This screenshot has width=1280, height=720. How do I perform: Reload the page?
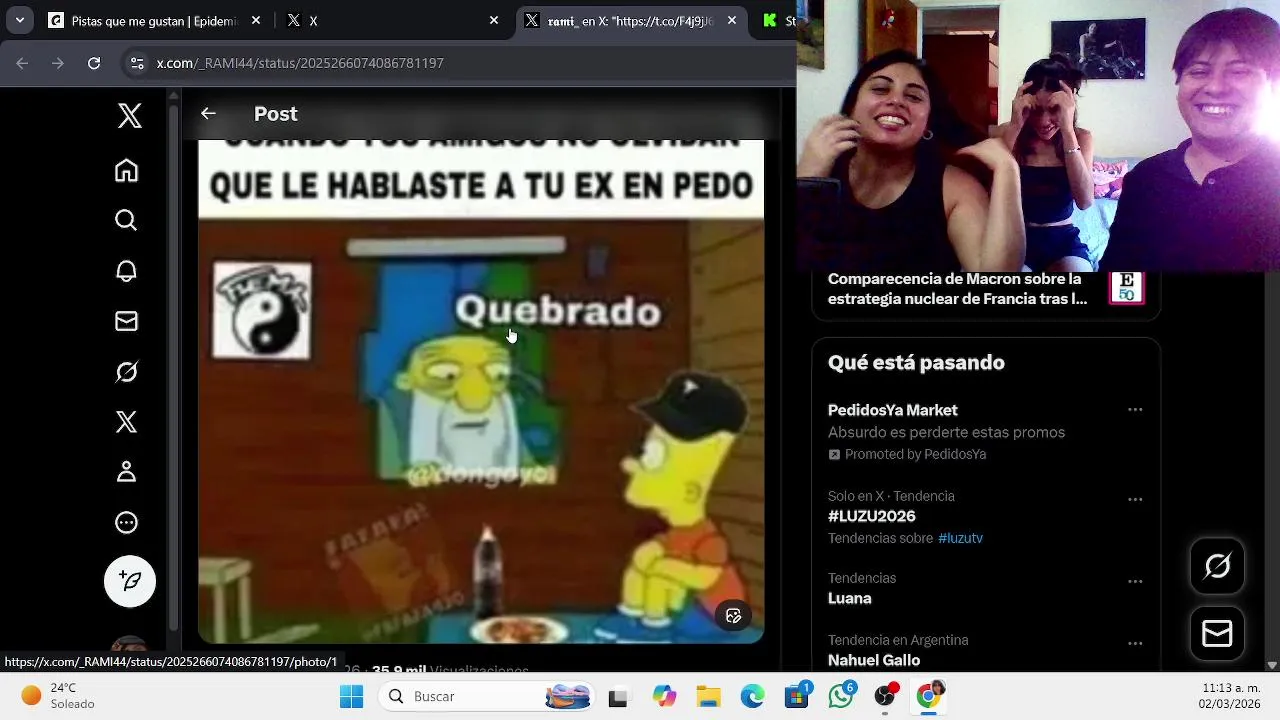94,63
